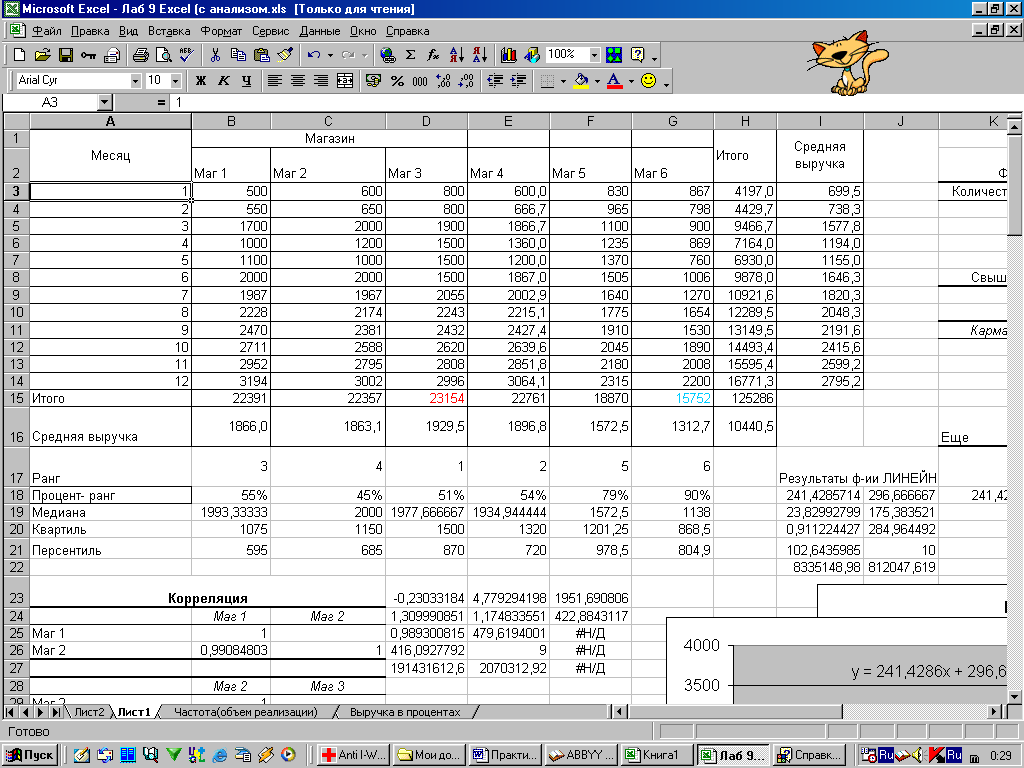Sort descending with the Я-А arrow icon
Screen dimensions: 1024x768
click(x=479, y=56)
